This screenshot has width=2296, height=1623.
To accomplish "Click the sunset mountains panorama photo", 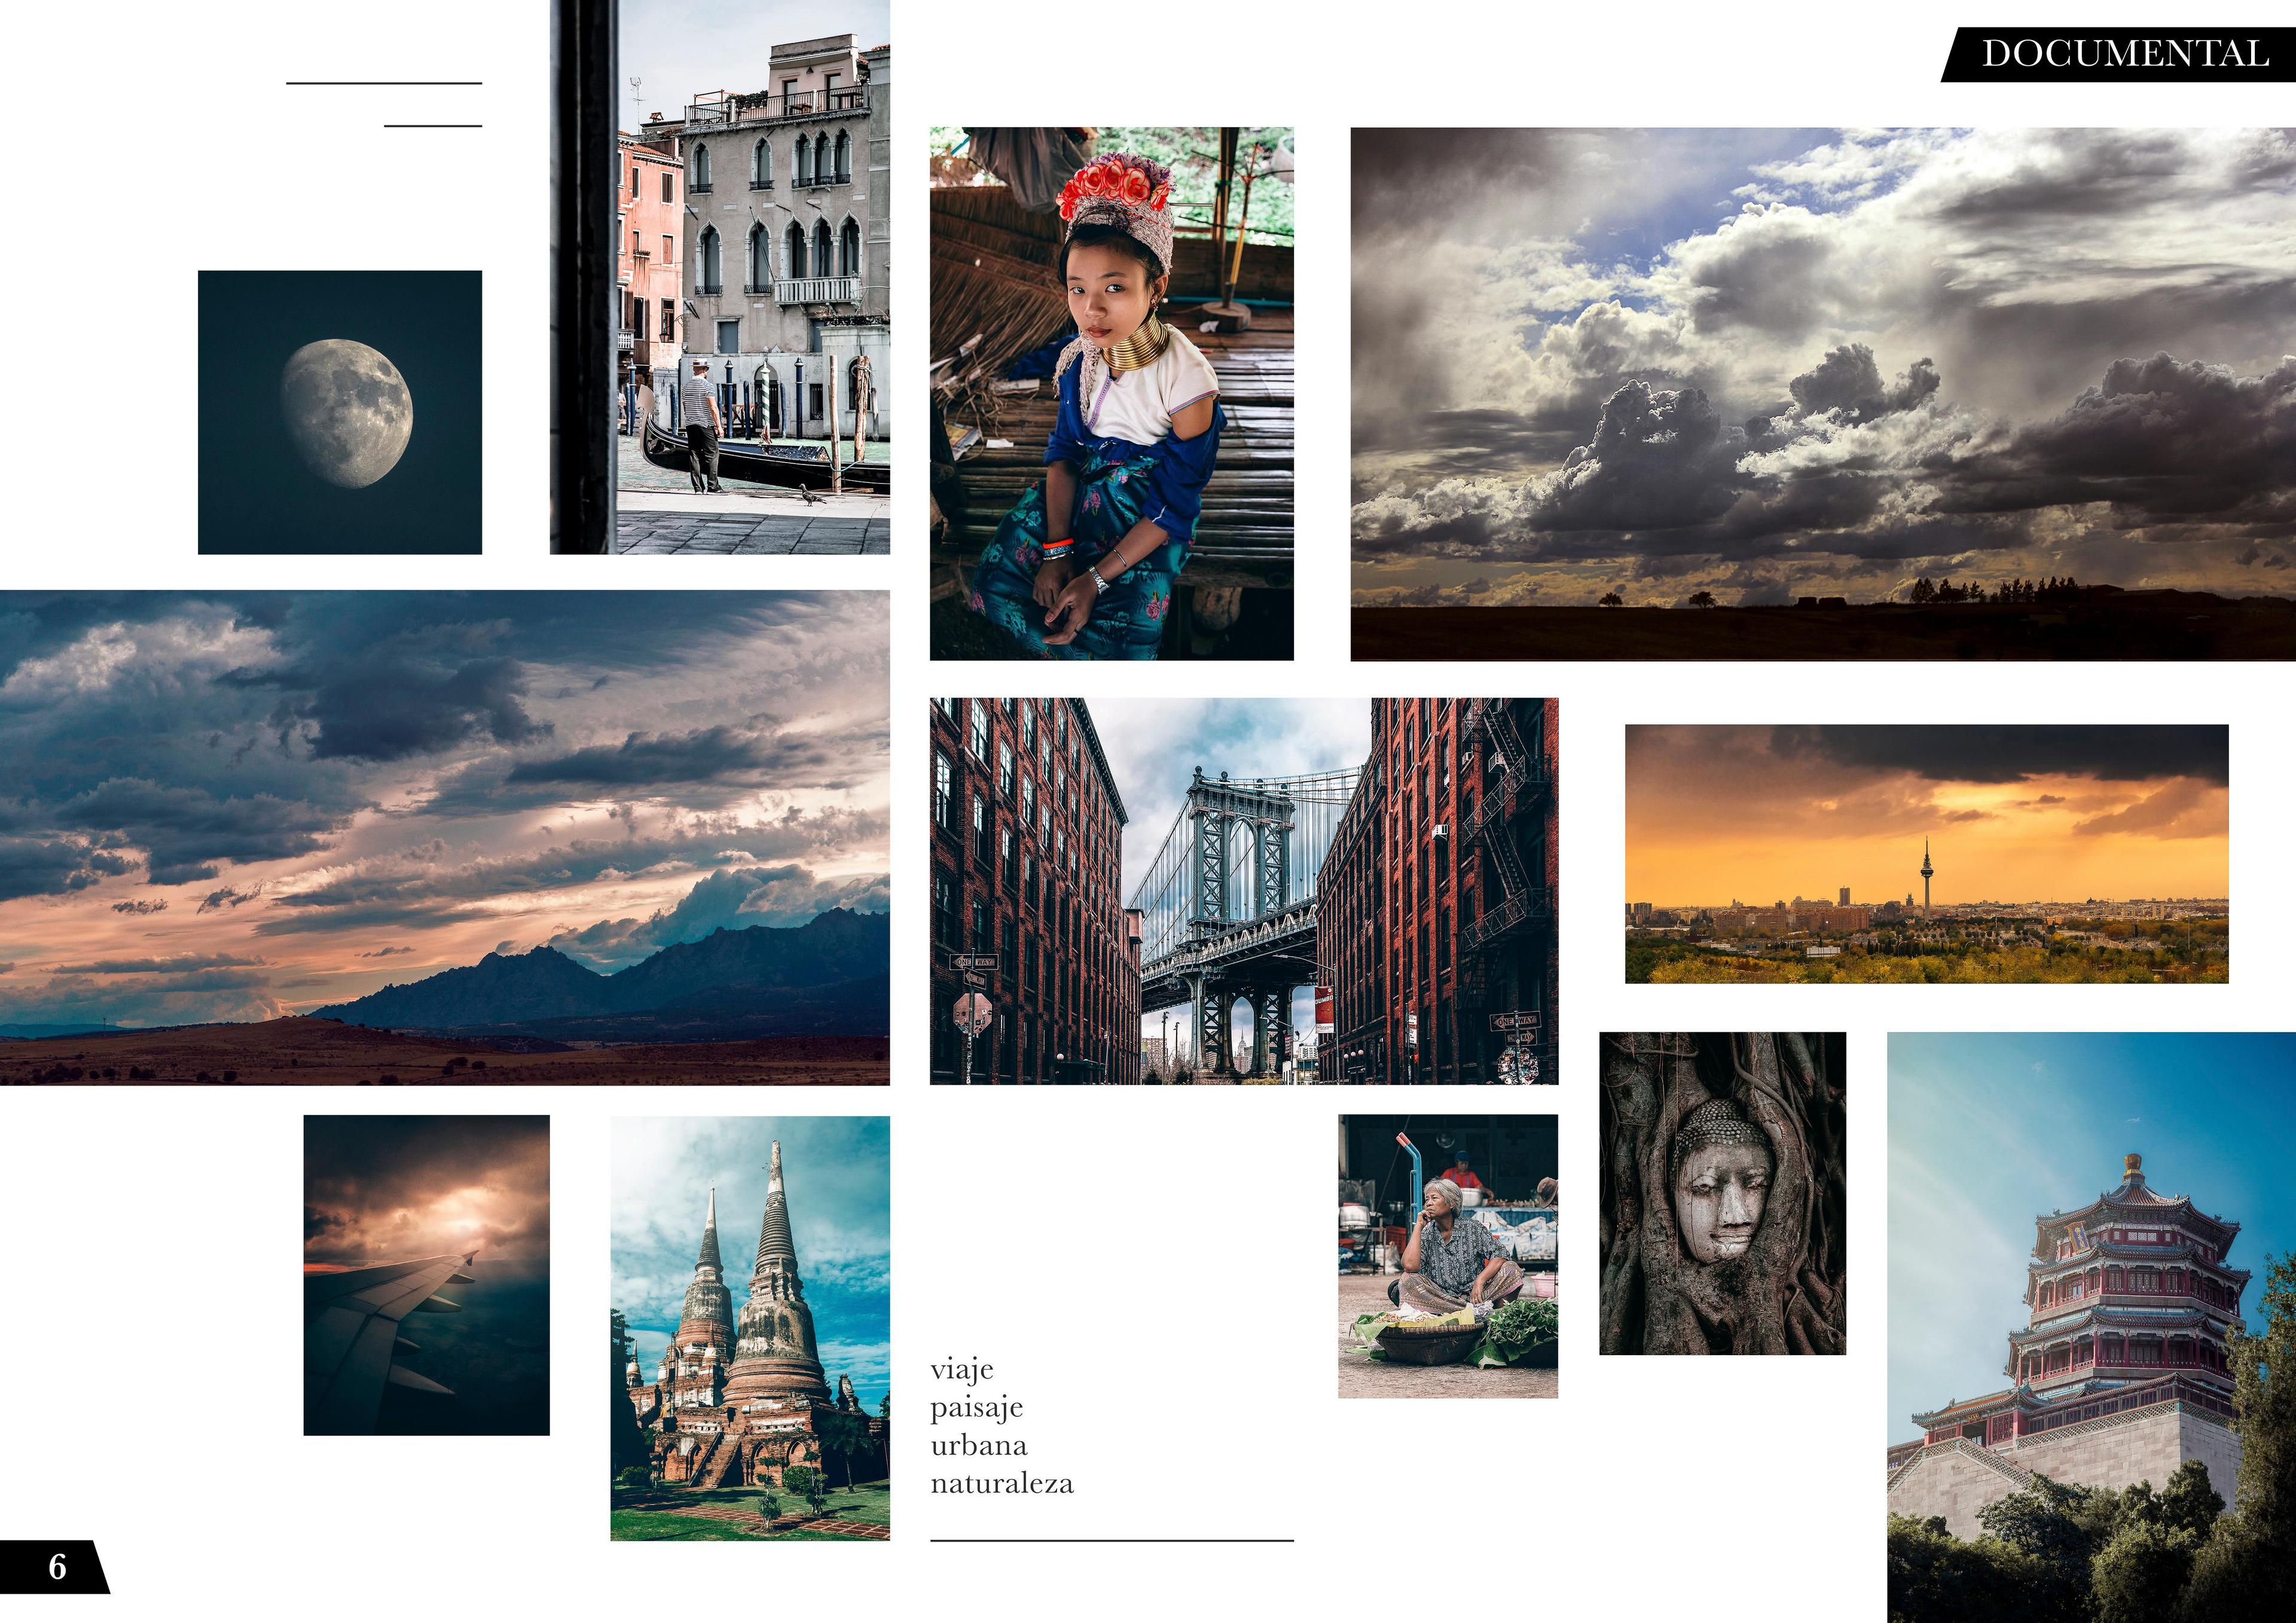I will point(445,837).
